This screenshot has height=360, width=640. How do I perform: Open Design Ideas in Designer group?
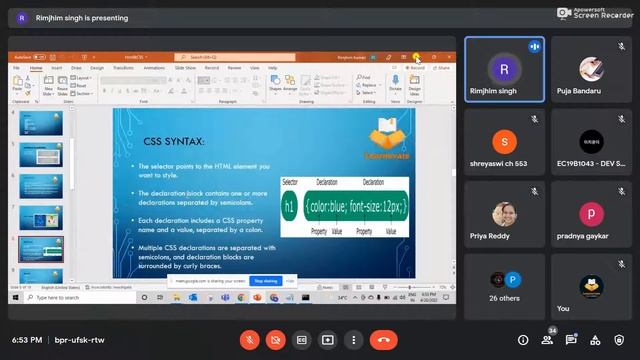click(414, 85)
